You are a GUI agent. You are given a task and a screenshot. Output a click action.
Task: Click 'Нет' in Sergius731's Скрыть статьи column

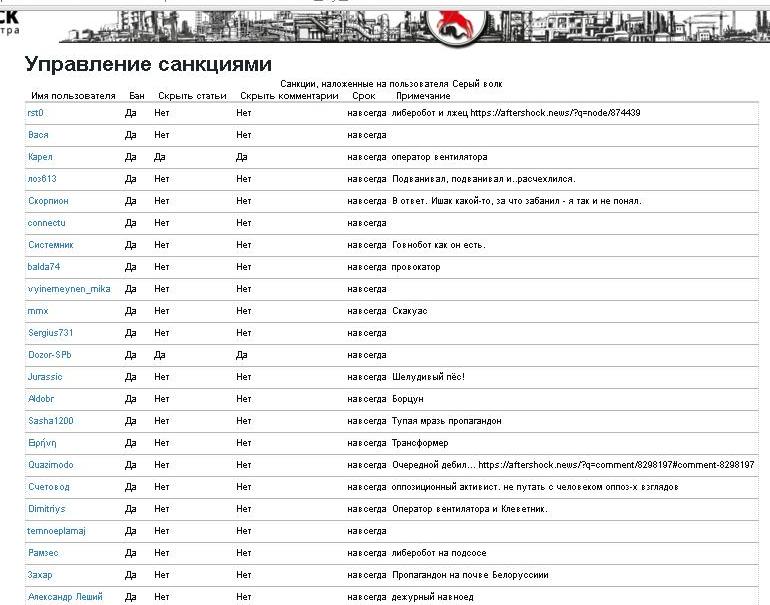(162, 333)
